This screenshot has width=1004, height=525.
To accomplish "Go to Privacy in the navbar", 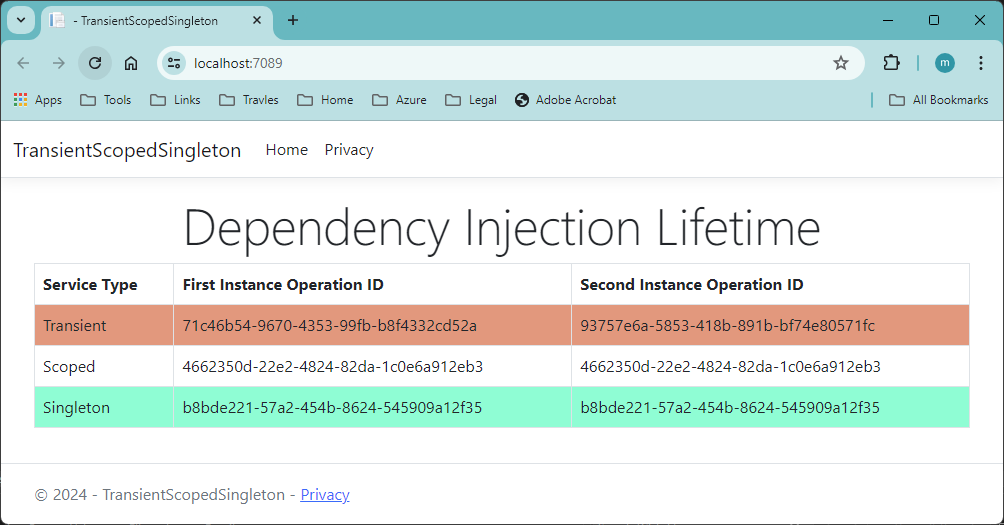I will 349,150.
